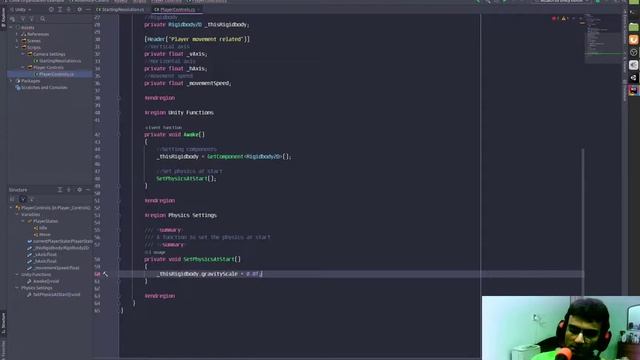The width and height of the screenshot is (640, 360).
Task: Click the filter icon in Explorer toolbar
Action: tap(23, 19)
